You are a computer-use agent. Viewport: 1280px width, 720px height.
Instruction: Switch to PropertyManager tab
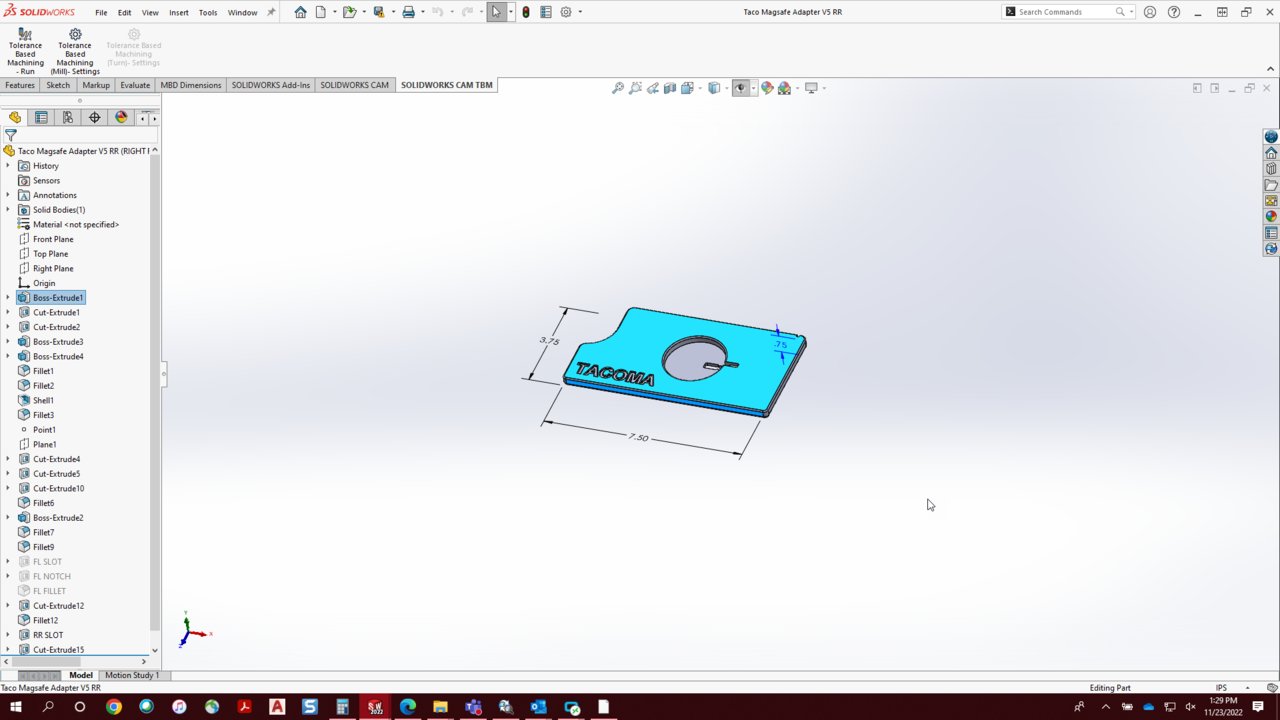(41, 118)
